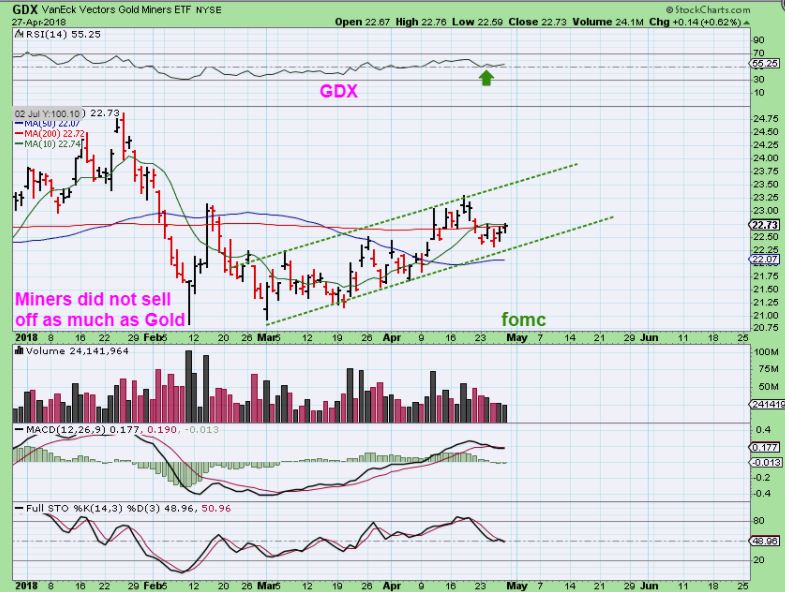Image resolution: width=785 pixels, height=592 pixels.
Task: Click the bar icon beside the Volume label
Action: [19, 351]
